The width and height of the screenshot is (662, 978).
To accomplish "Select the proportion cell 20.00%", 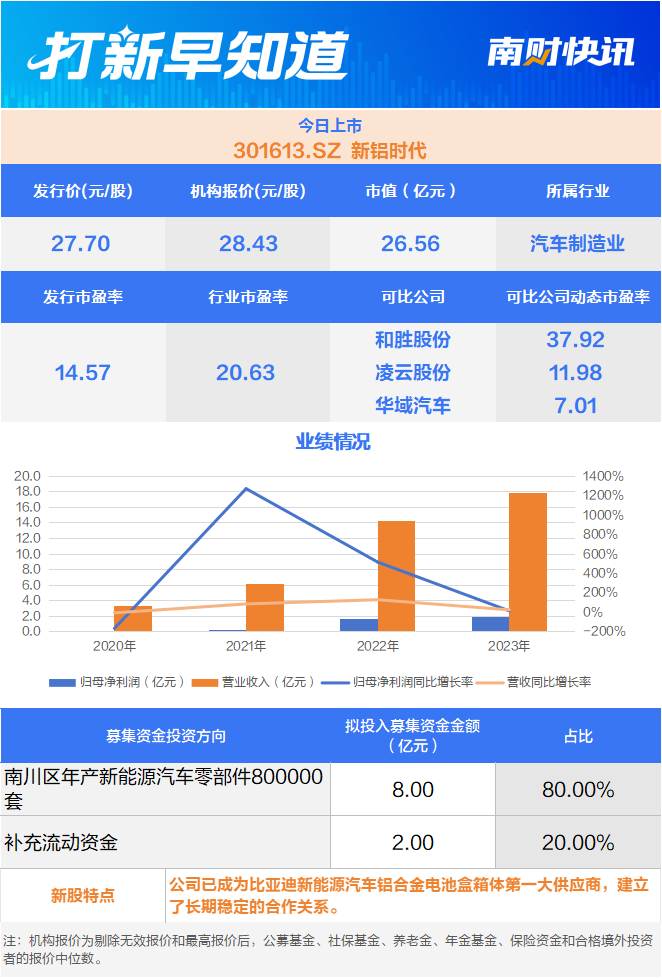I will [578, 843].
